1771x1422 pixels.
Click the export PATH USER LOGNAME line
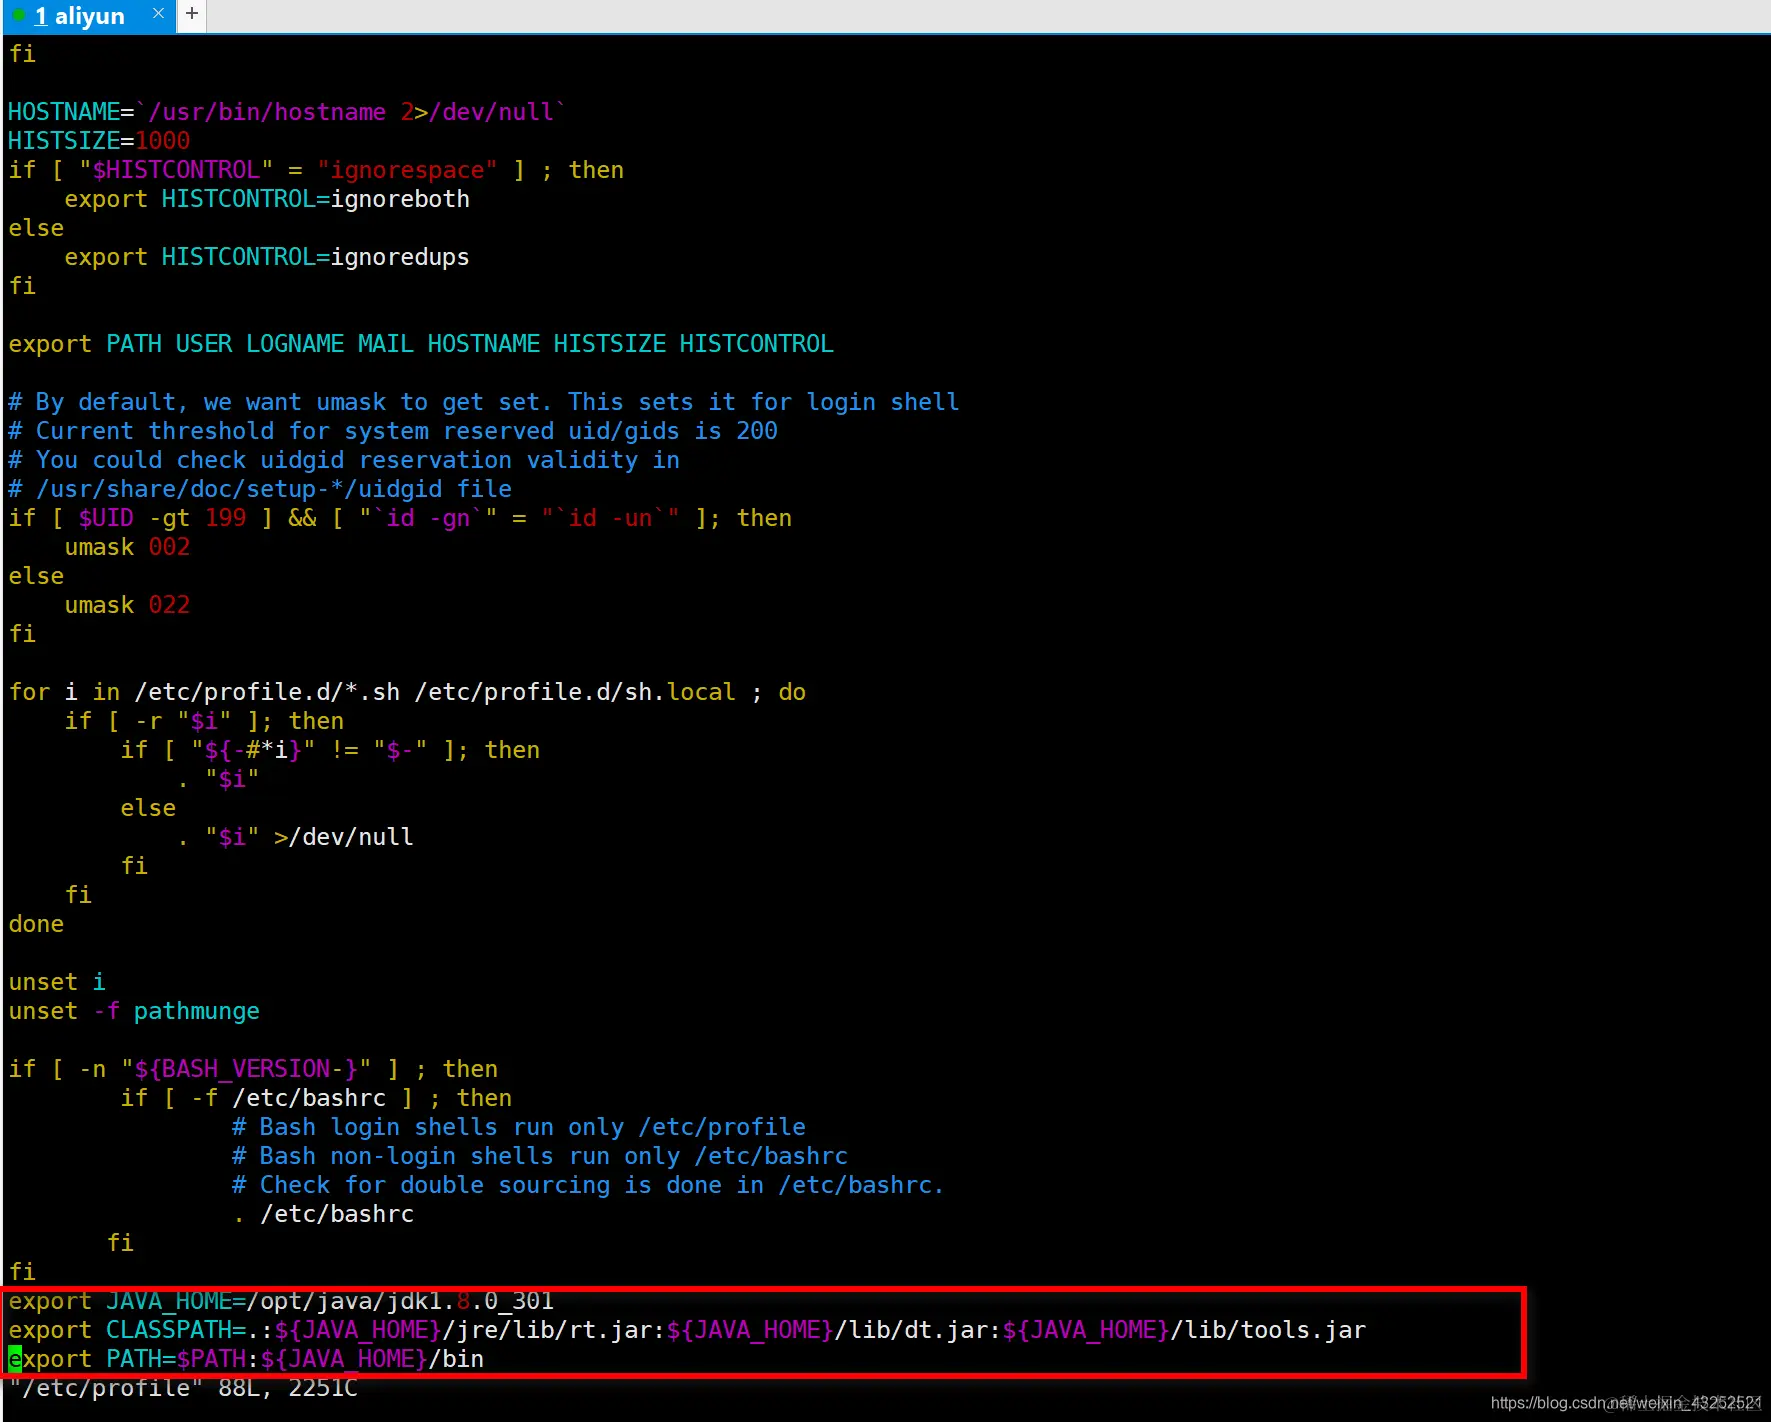click(421, 344)
